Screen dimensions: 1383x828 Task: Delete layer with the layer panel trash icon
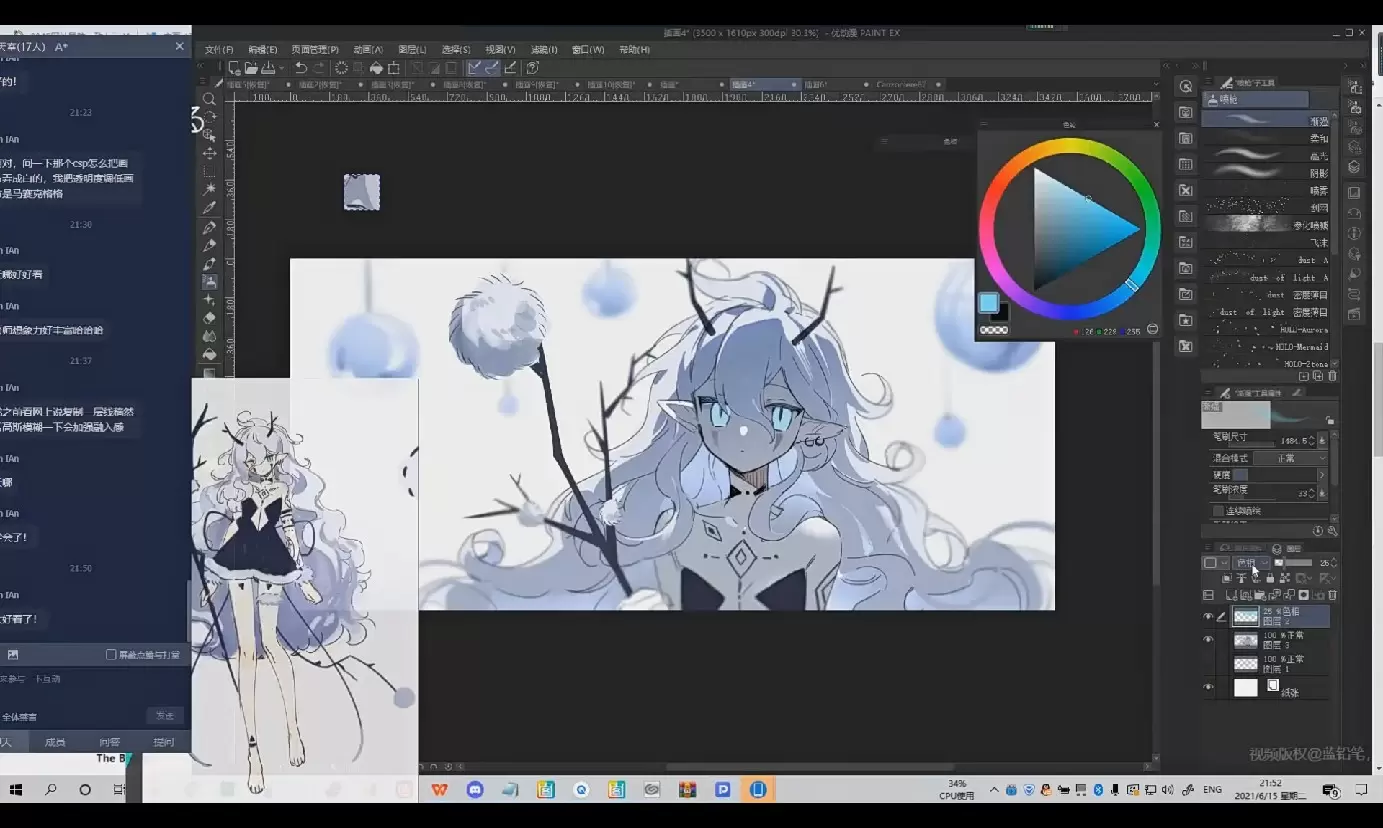coord(1332,595)
